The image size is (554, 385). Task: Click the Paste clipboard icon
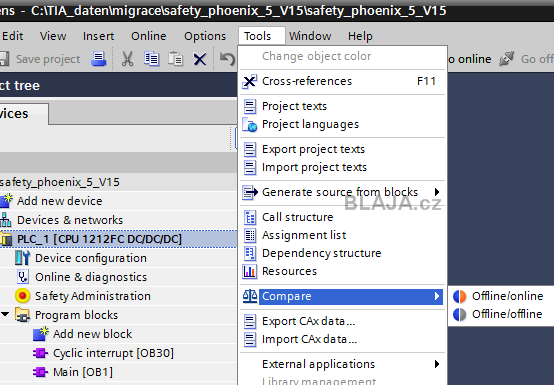click(175, 59)
